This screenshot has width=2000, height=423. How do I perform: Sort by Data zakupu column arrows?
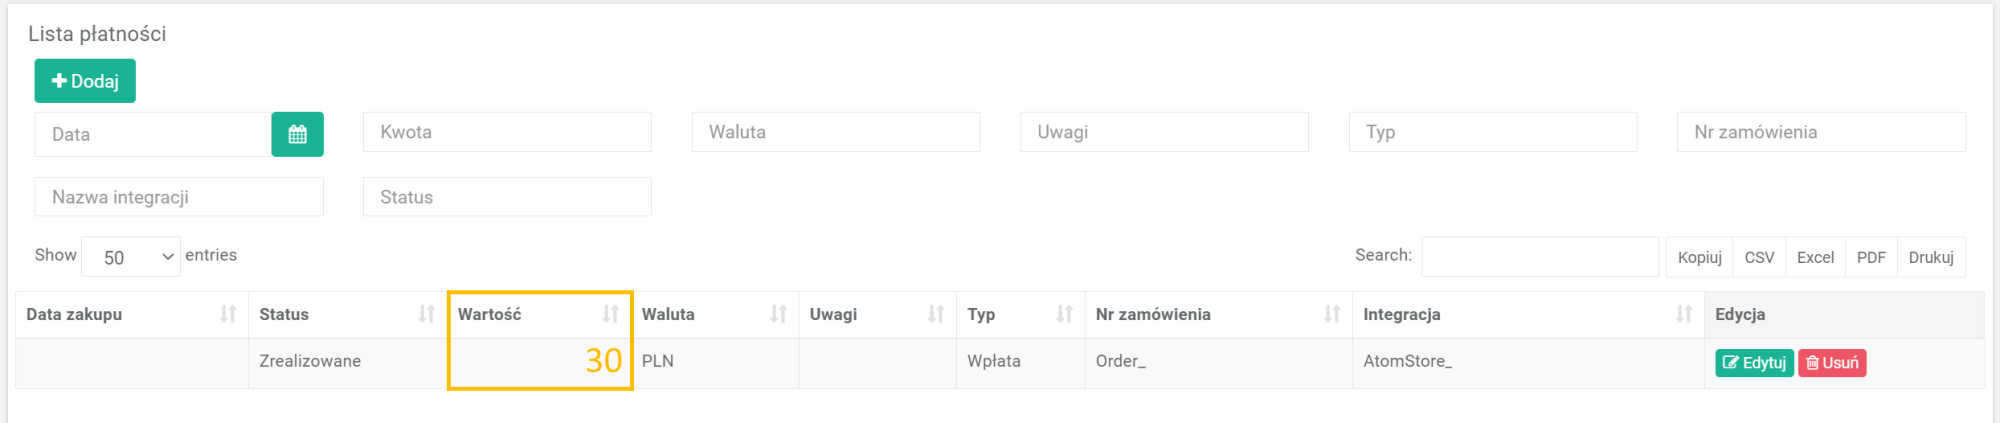(228, 314)
